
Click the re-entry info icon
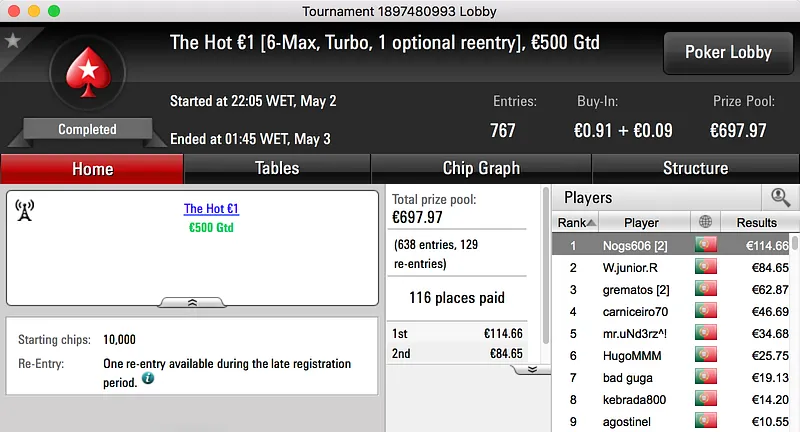(148, 380)
